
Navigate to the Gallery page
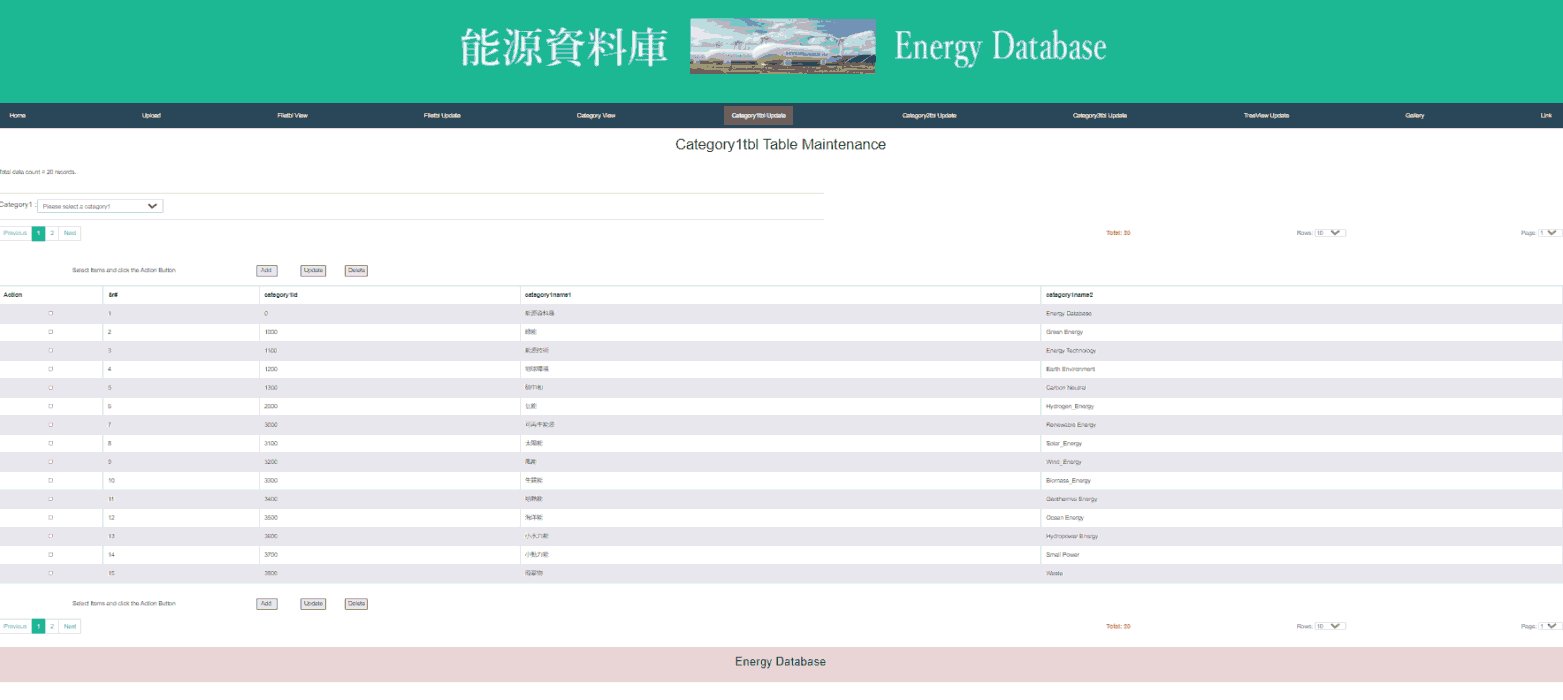coord(1414,116)
